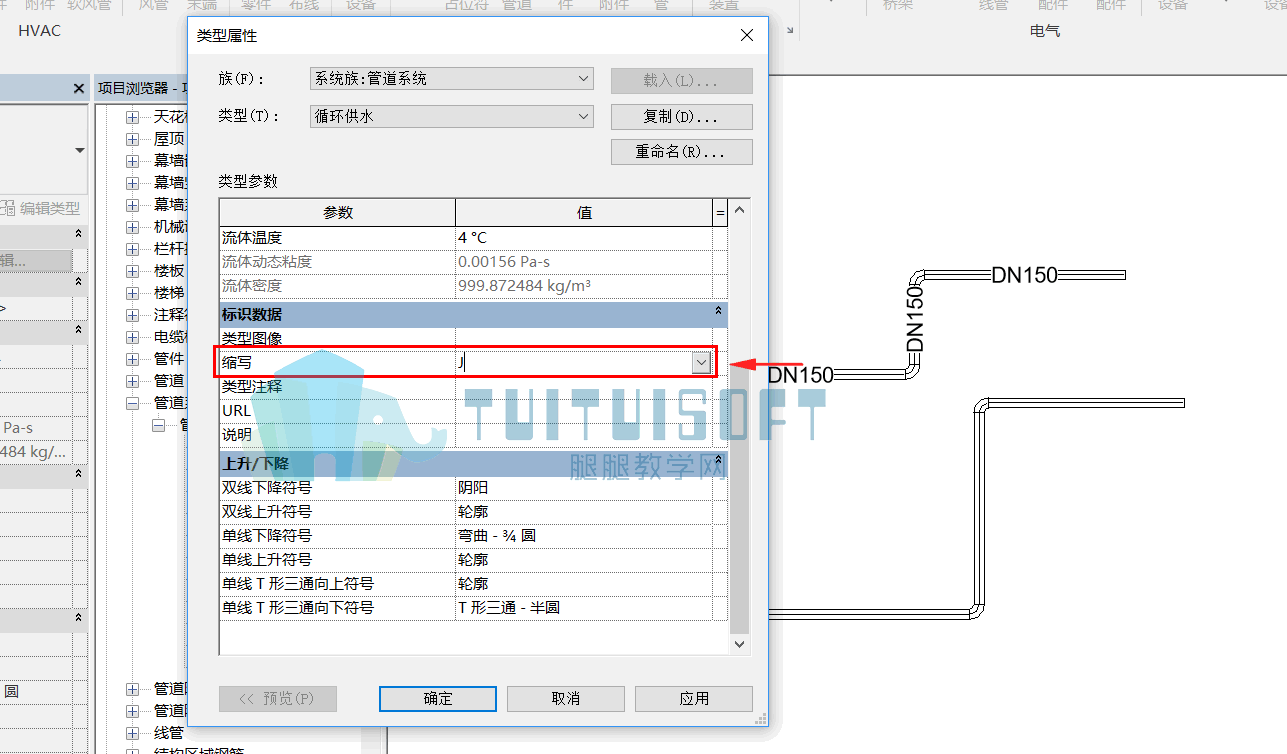Image resolution: width=1287 pixels, height=754 pixels.
Task: Select the 电缆 item in project browser
Action: pos(169,337)
